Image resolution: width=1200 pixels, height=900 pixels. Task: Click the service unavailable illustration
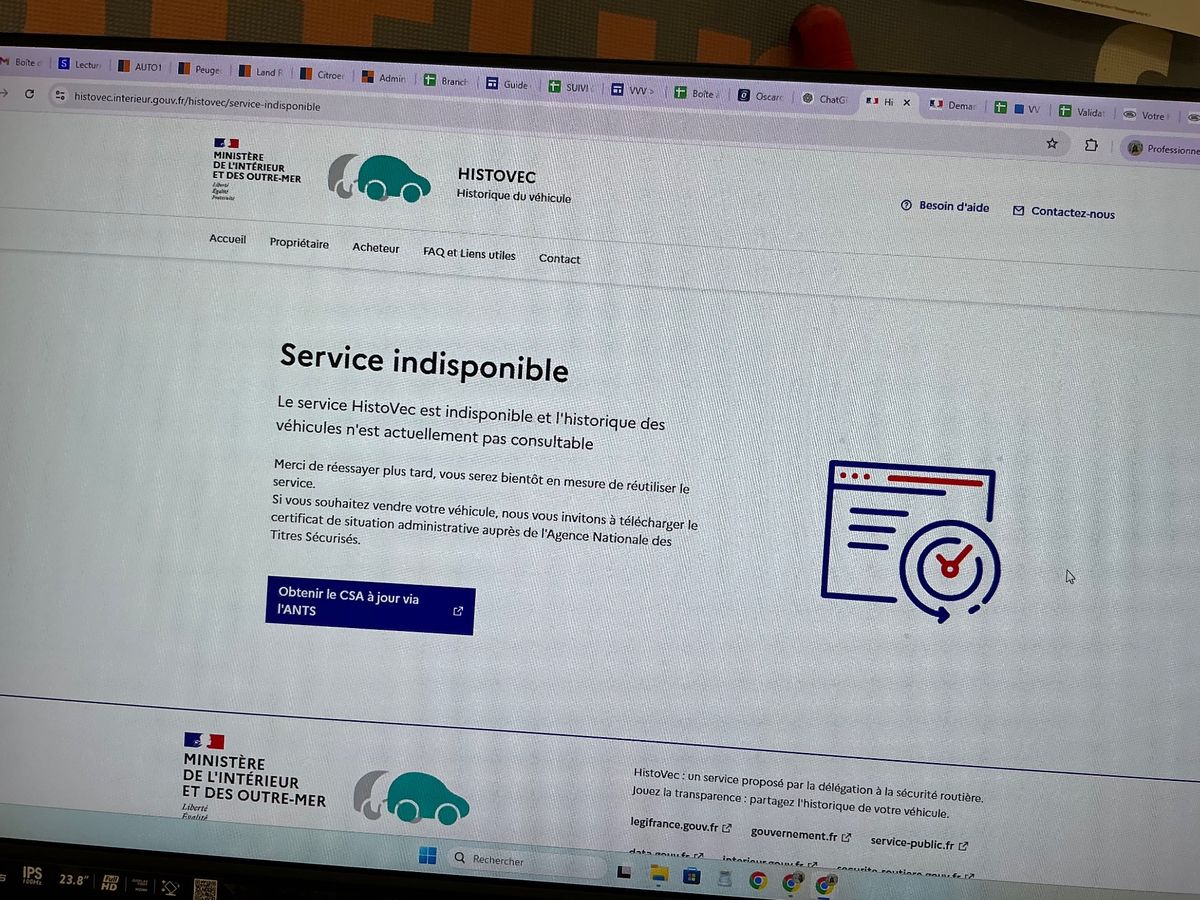pos(909,542)
